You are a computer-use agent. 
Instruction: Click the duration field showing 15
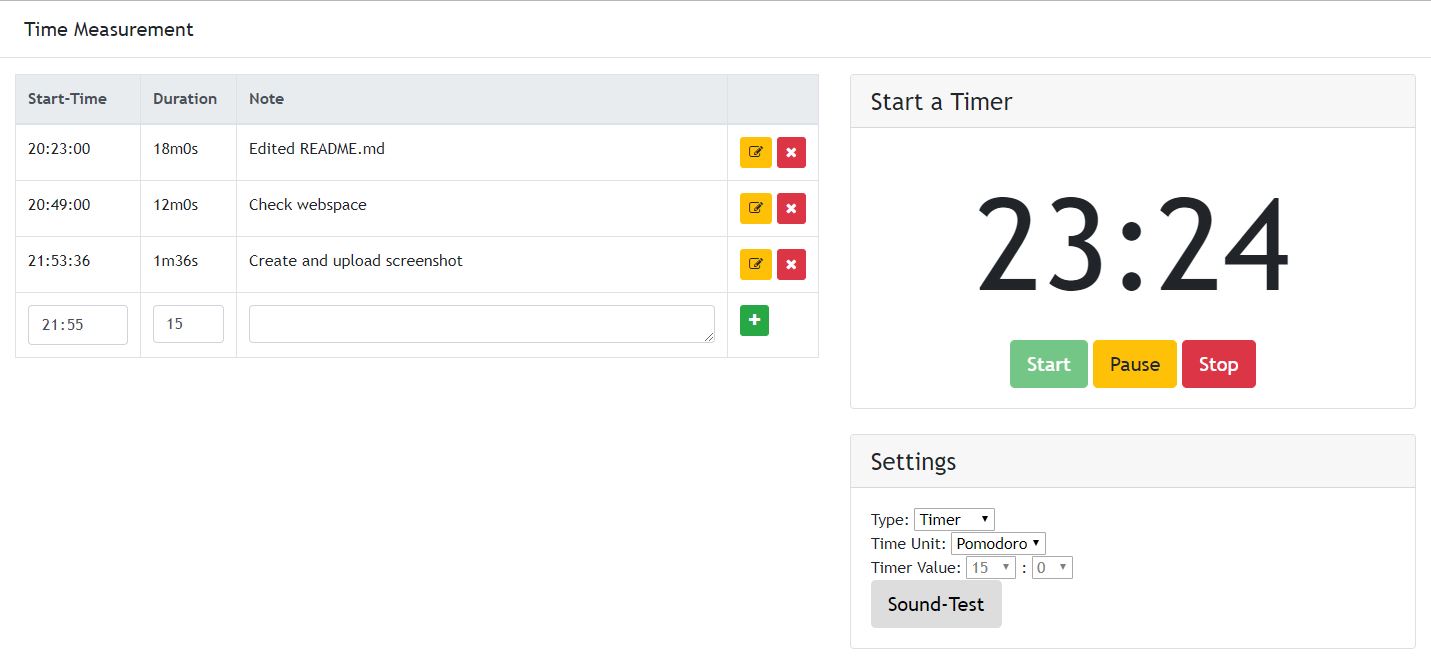188,324
